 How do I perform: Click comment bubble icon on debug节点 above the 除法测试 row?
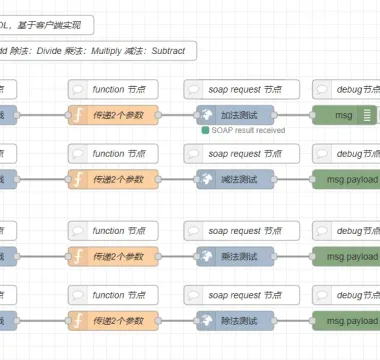322,295
